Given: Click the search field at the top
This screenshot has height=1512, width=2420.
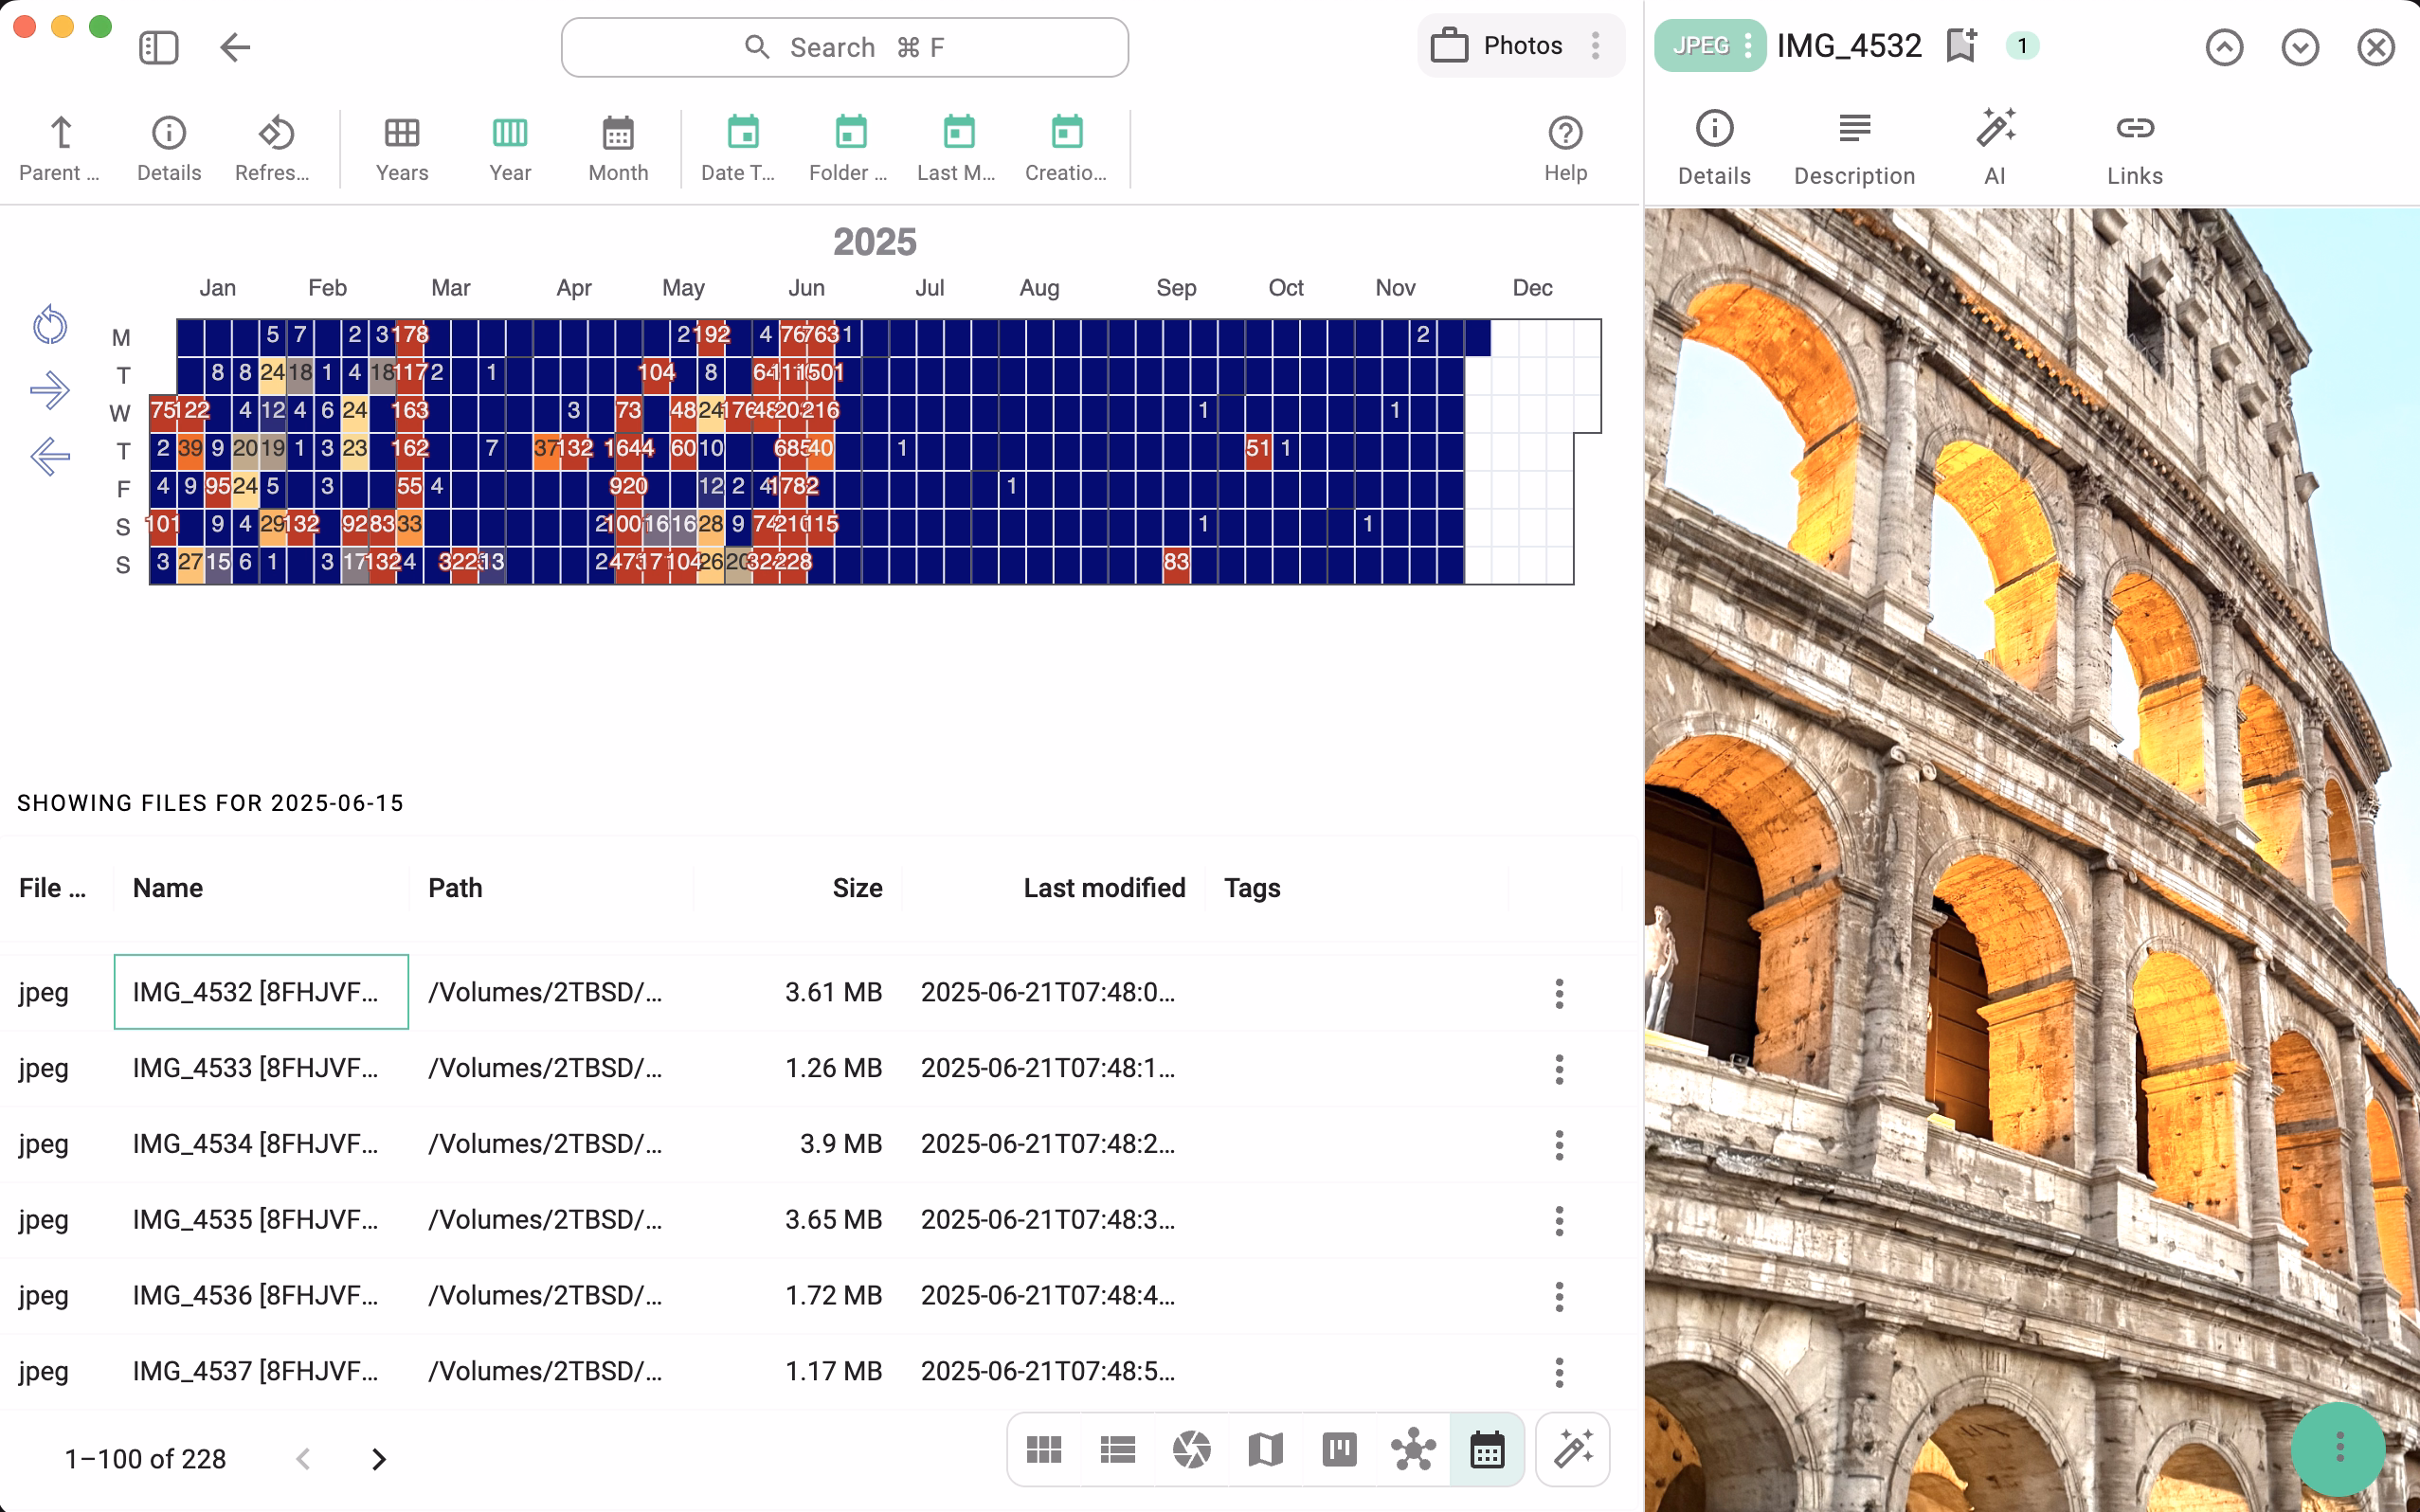Looking at the screenshot, I should [x=843, y=46].
